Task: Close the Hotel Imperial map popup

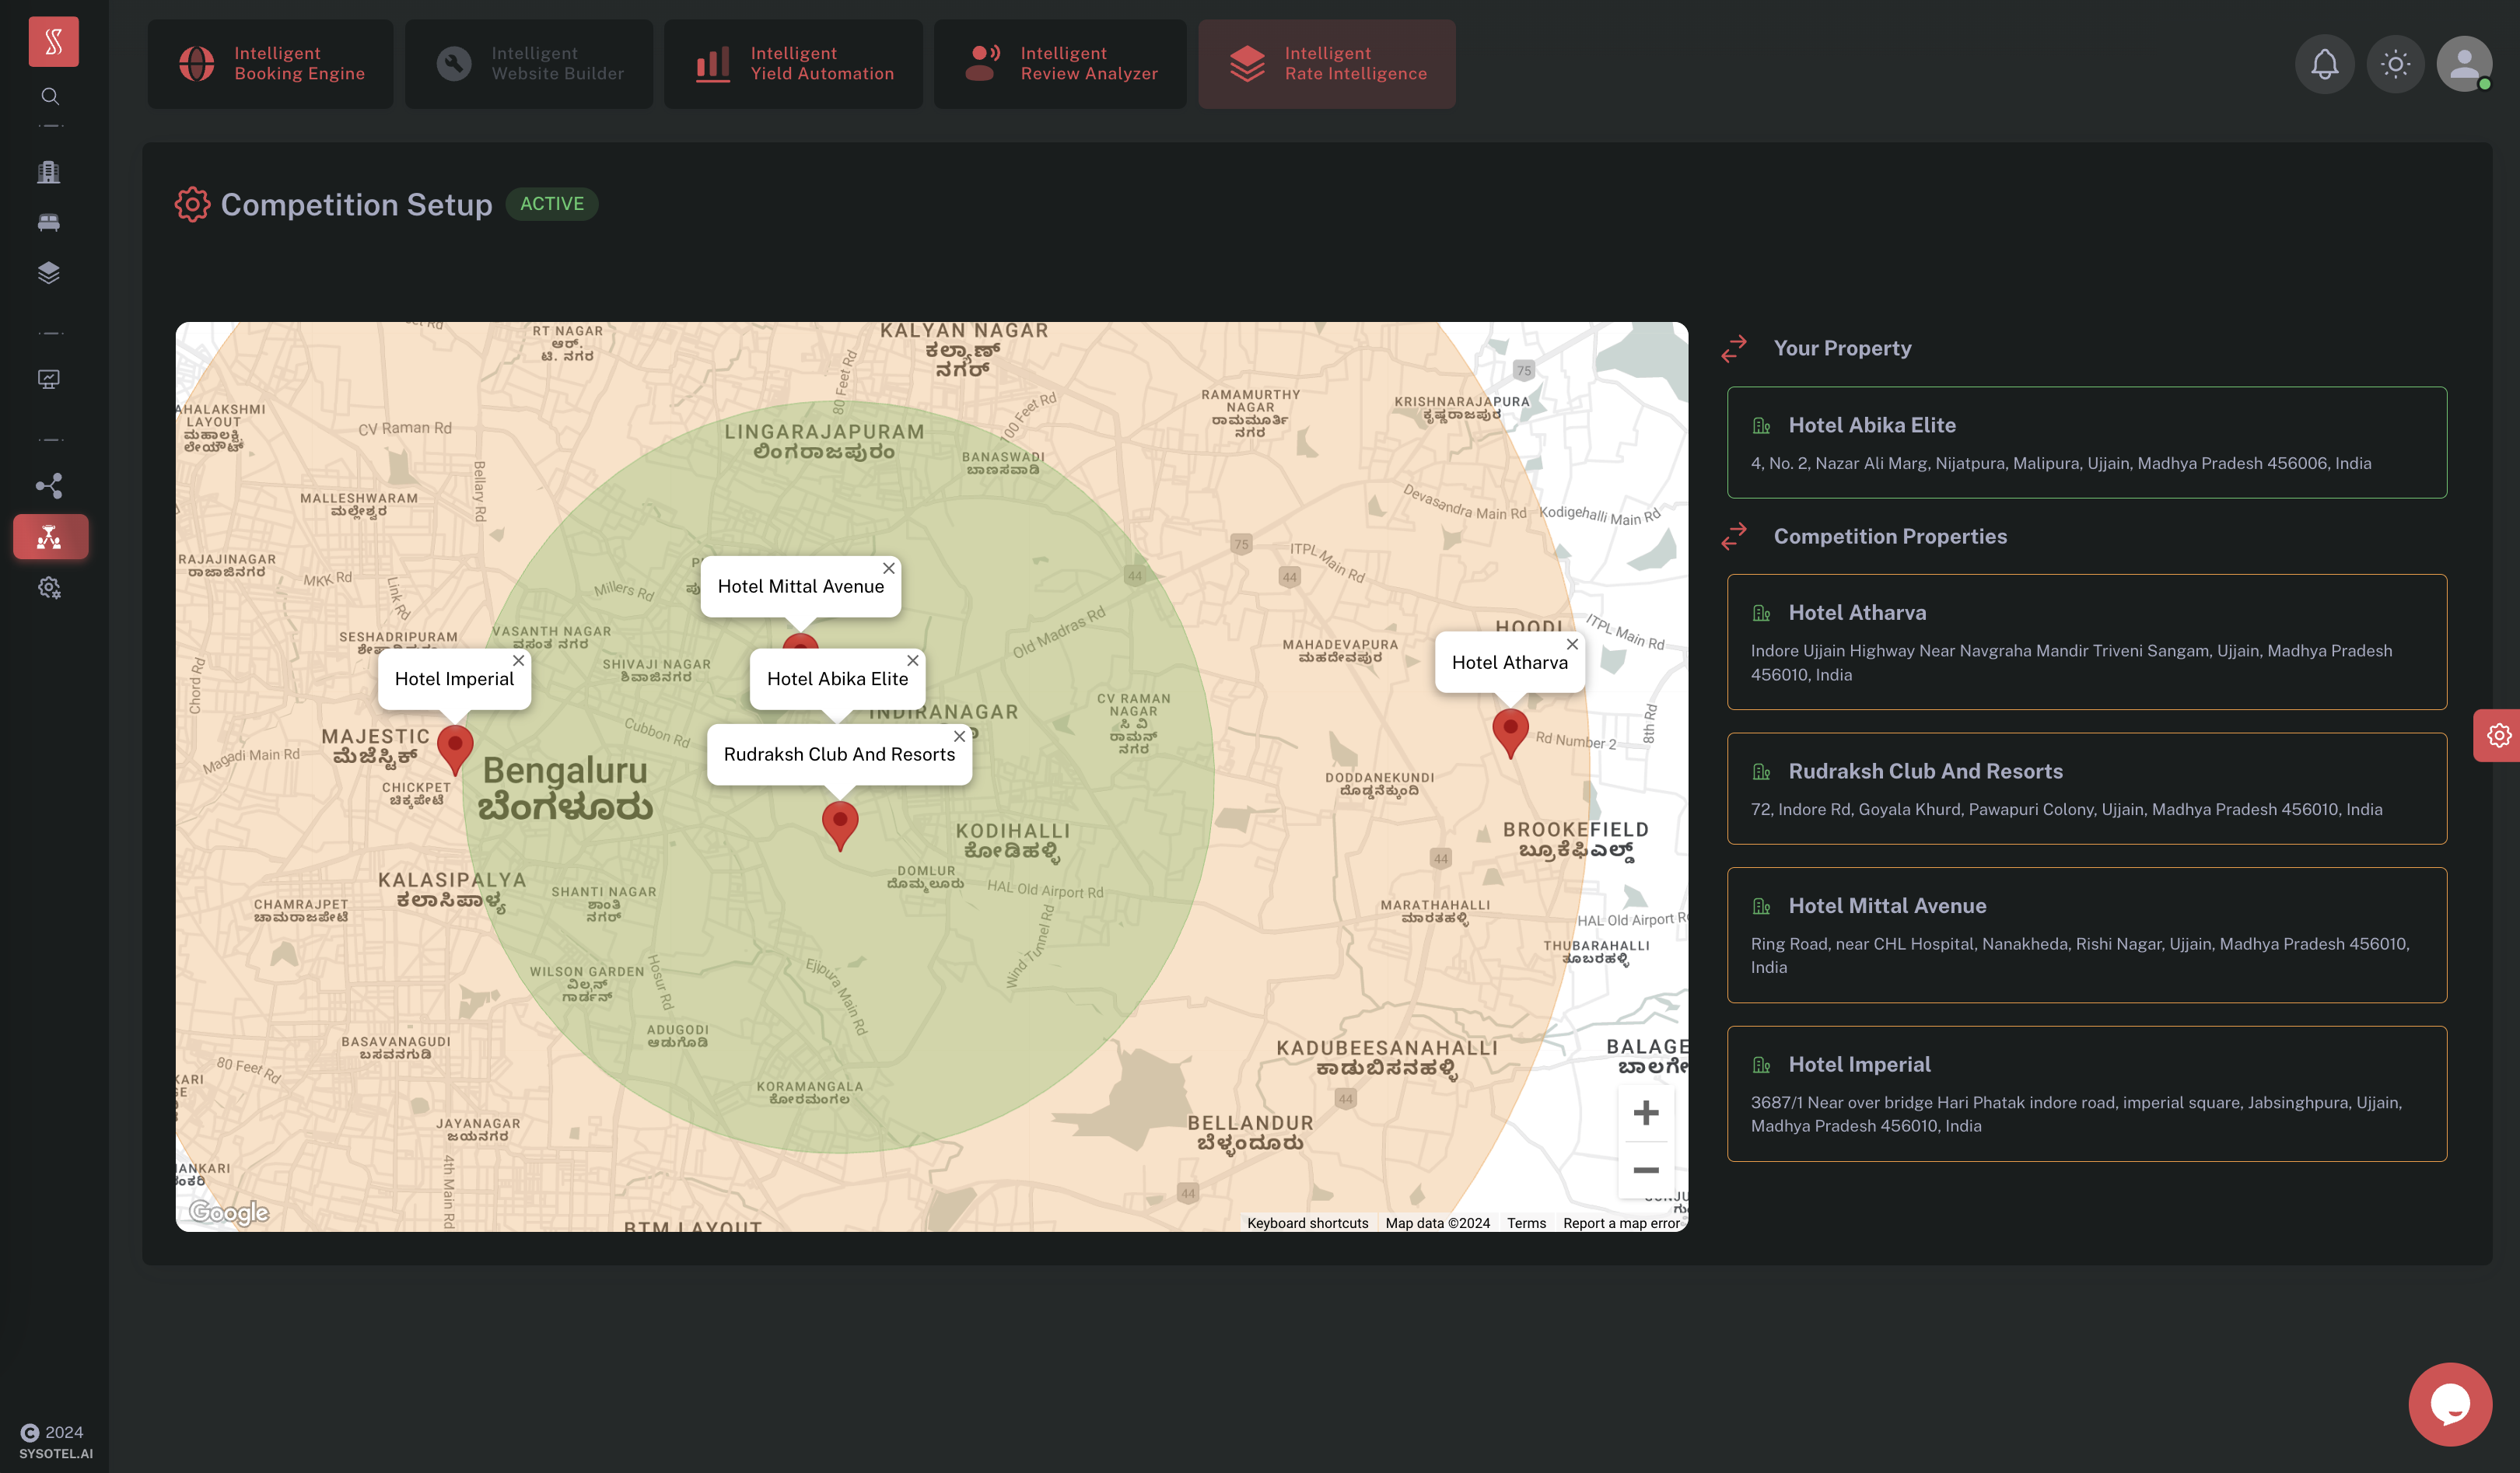Action: [518, 660]
